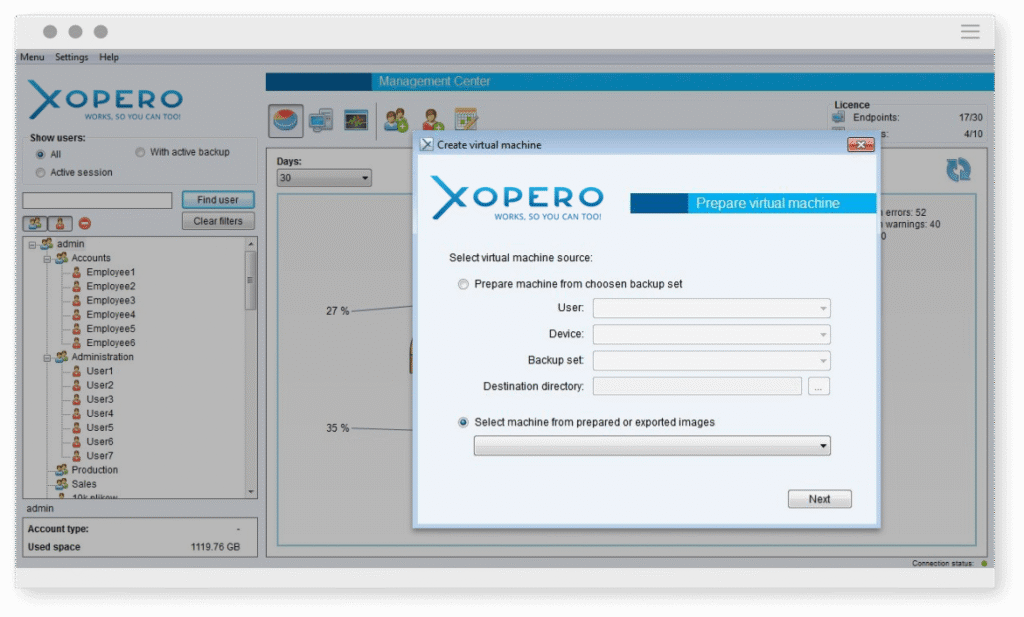Click the 35 % chart label

click(x=338, y=428)
